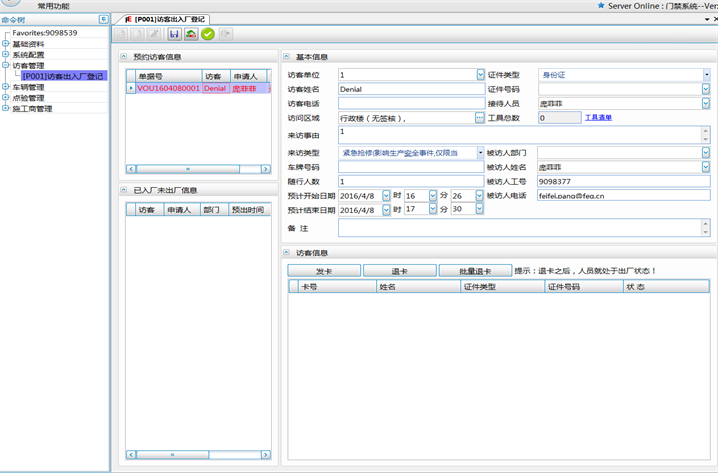Screen dimensions: 718x473
Task: Open the 预计开始日期 date picker dropdown
Action: pyautogui.click(x=386, y=196)
